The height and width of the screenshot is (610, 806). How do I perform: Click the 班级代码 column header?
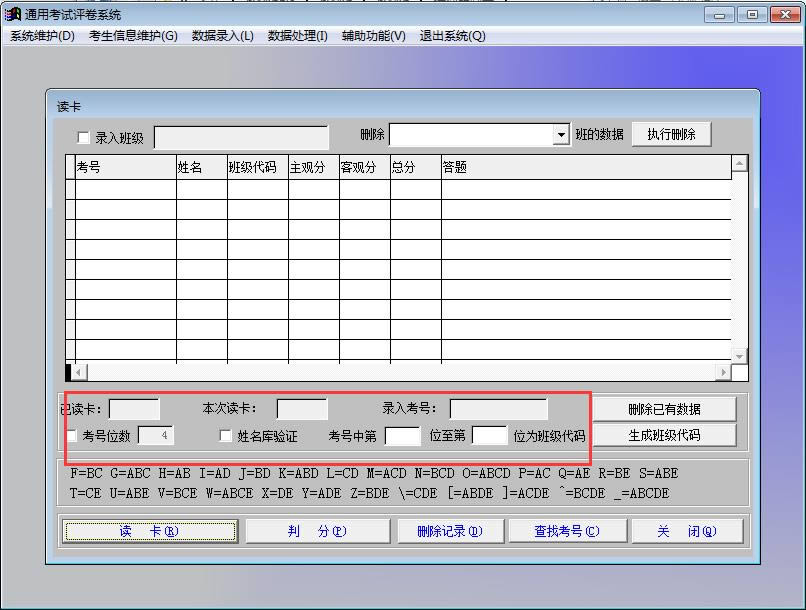pos(258,167)
